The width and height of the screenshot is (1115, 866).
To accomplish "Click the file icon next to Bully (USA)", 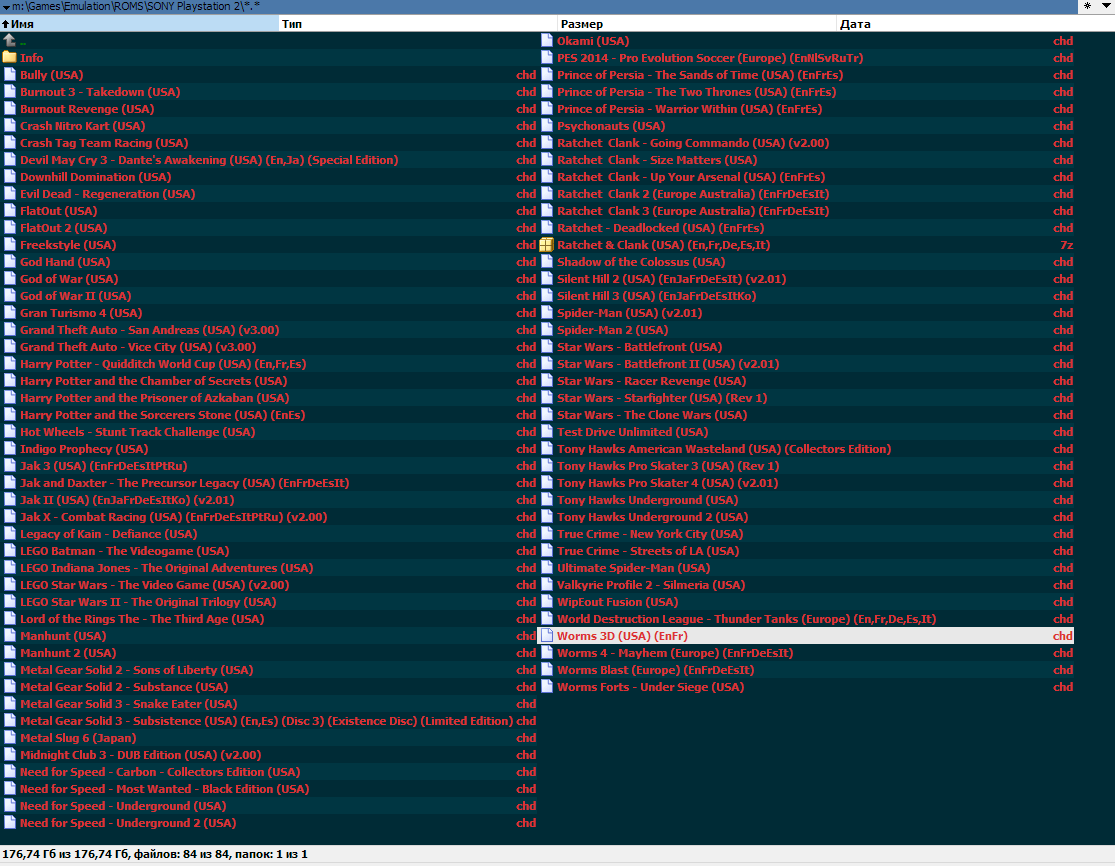I will pos(9,75).
